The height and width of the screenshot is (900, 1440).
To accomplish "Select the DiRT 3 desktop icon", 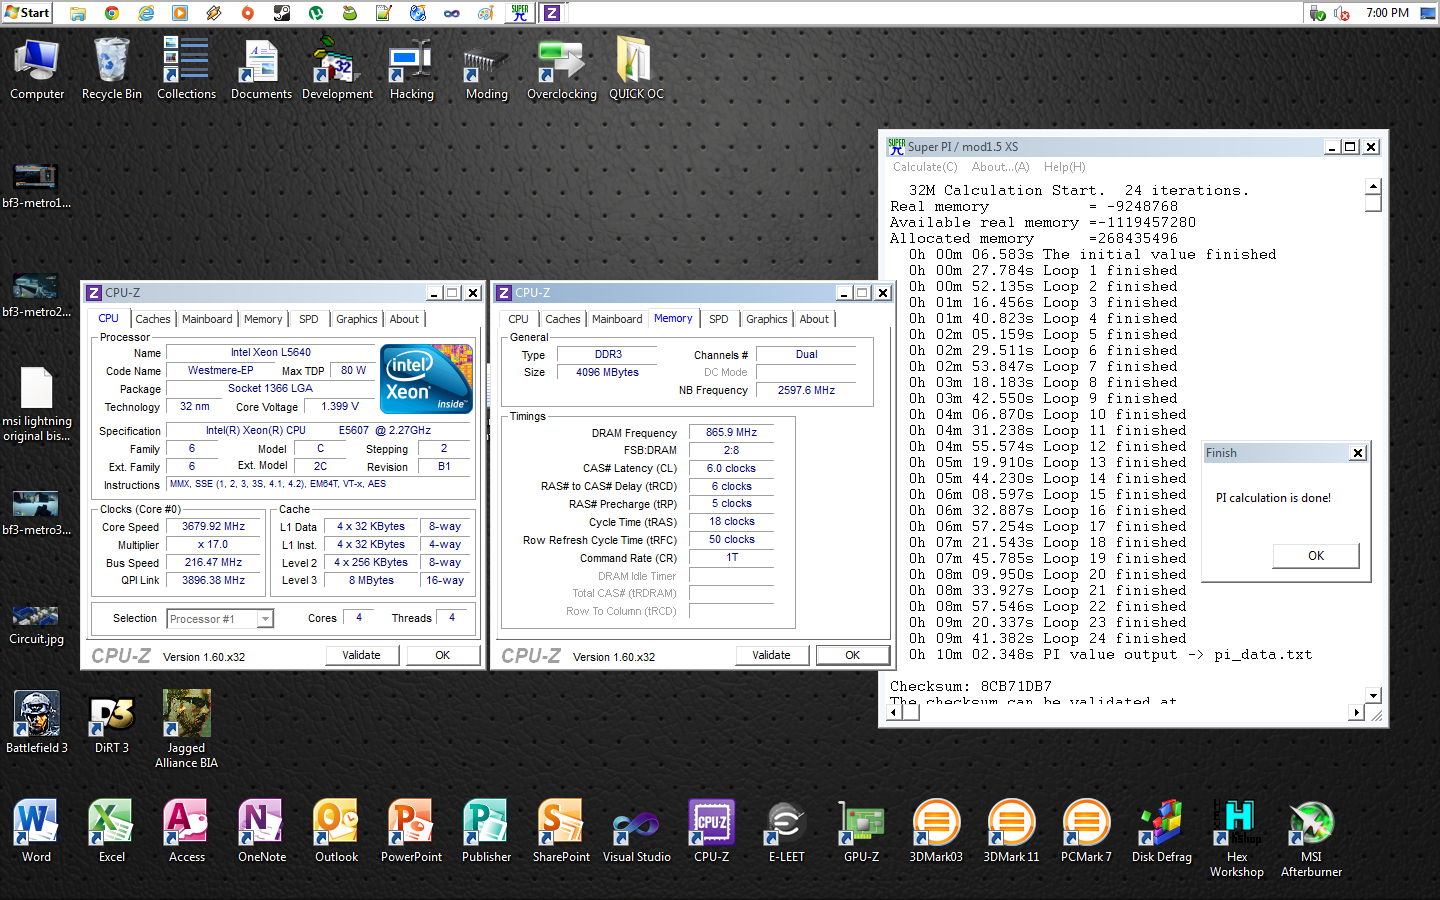I will click(x=112, y=722).
